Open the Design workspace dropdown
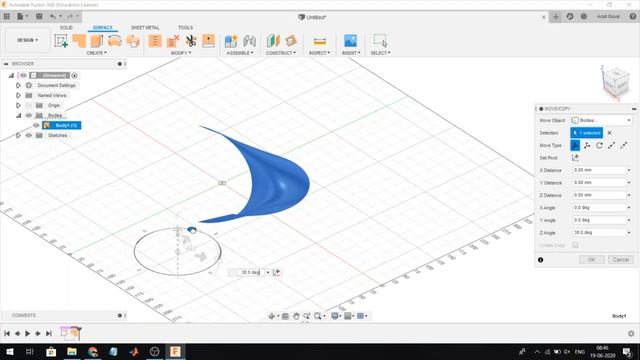 [x=28, y=40]
